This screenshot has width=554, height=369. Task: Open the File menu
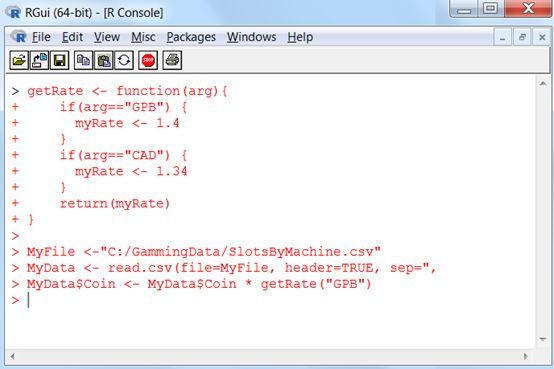tap(41, 37)
